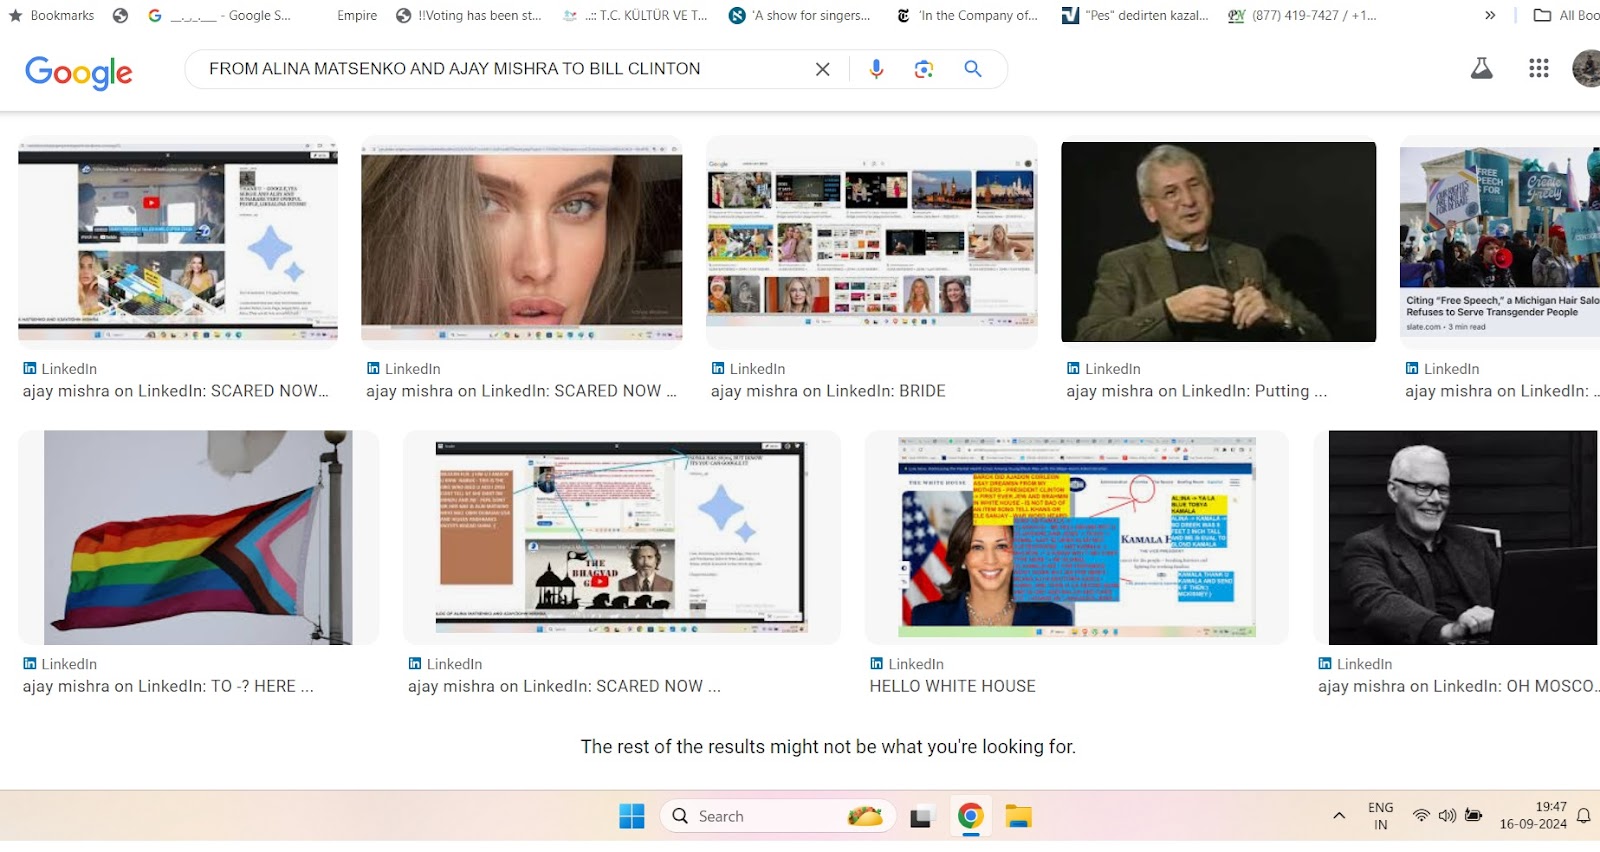The image size is (1600, 852).
Task: Click the magnifying glass search button
Action: [972, 69]
